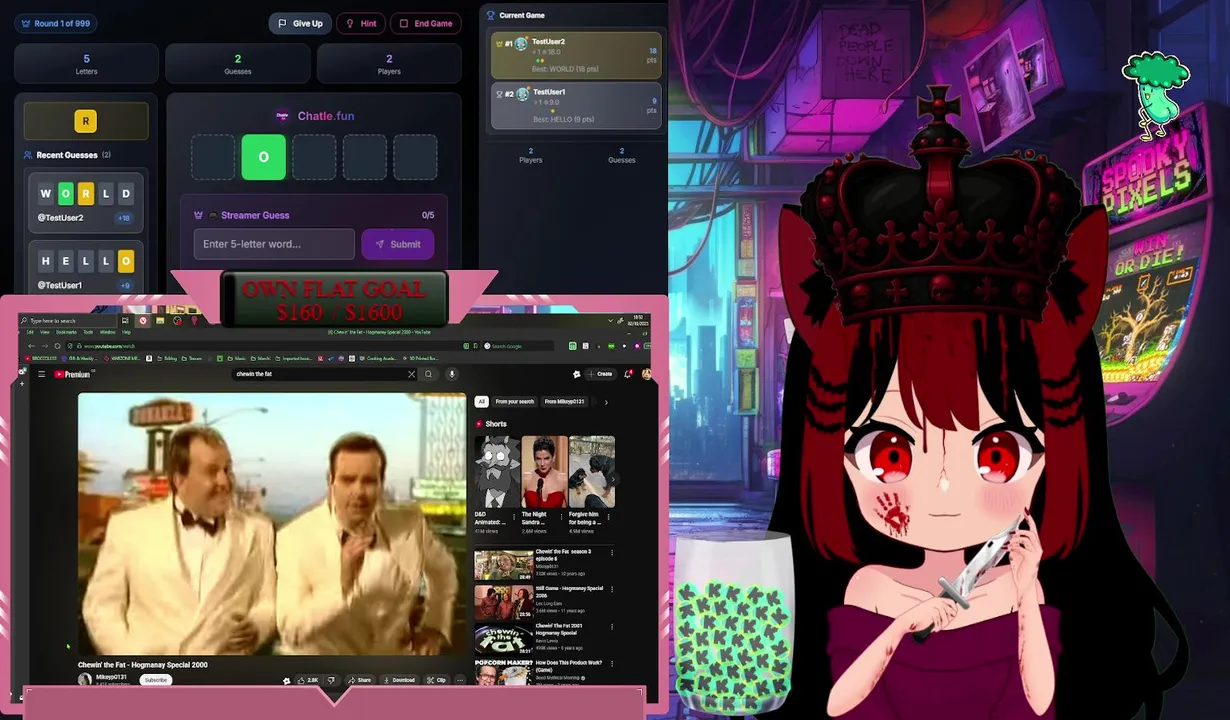Open options menu for season 3 video

(x=612, y=553)
